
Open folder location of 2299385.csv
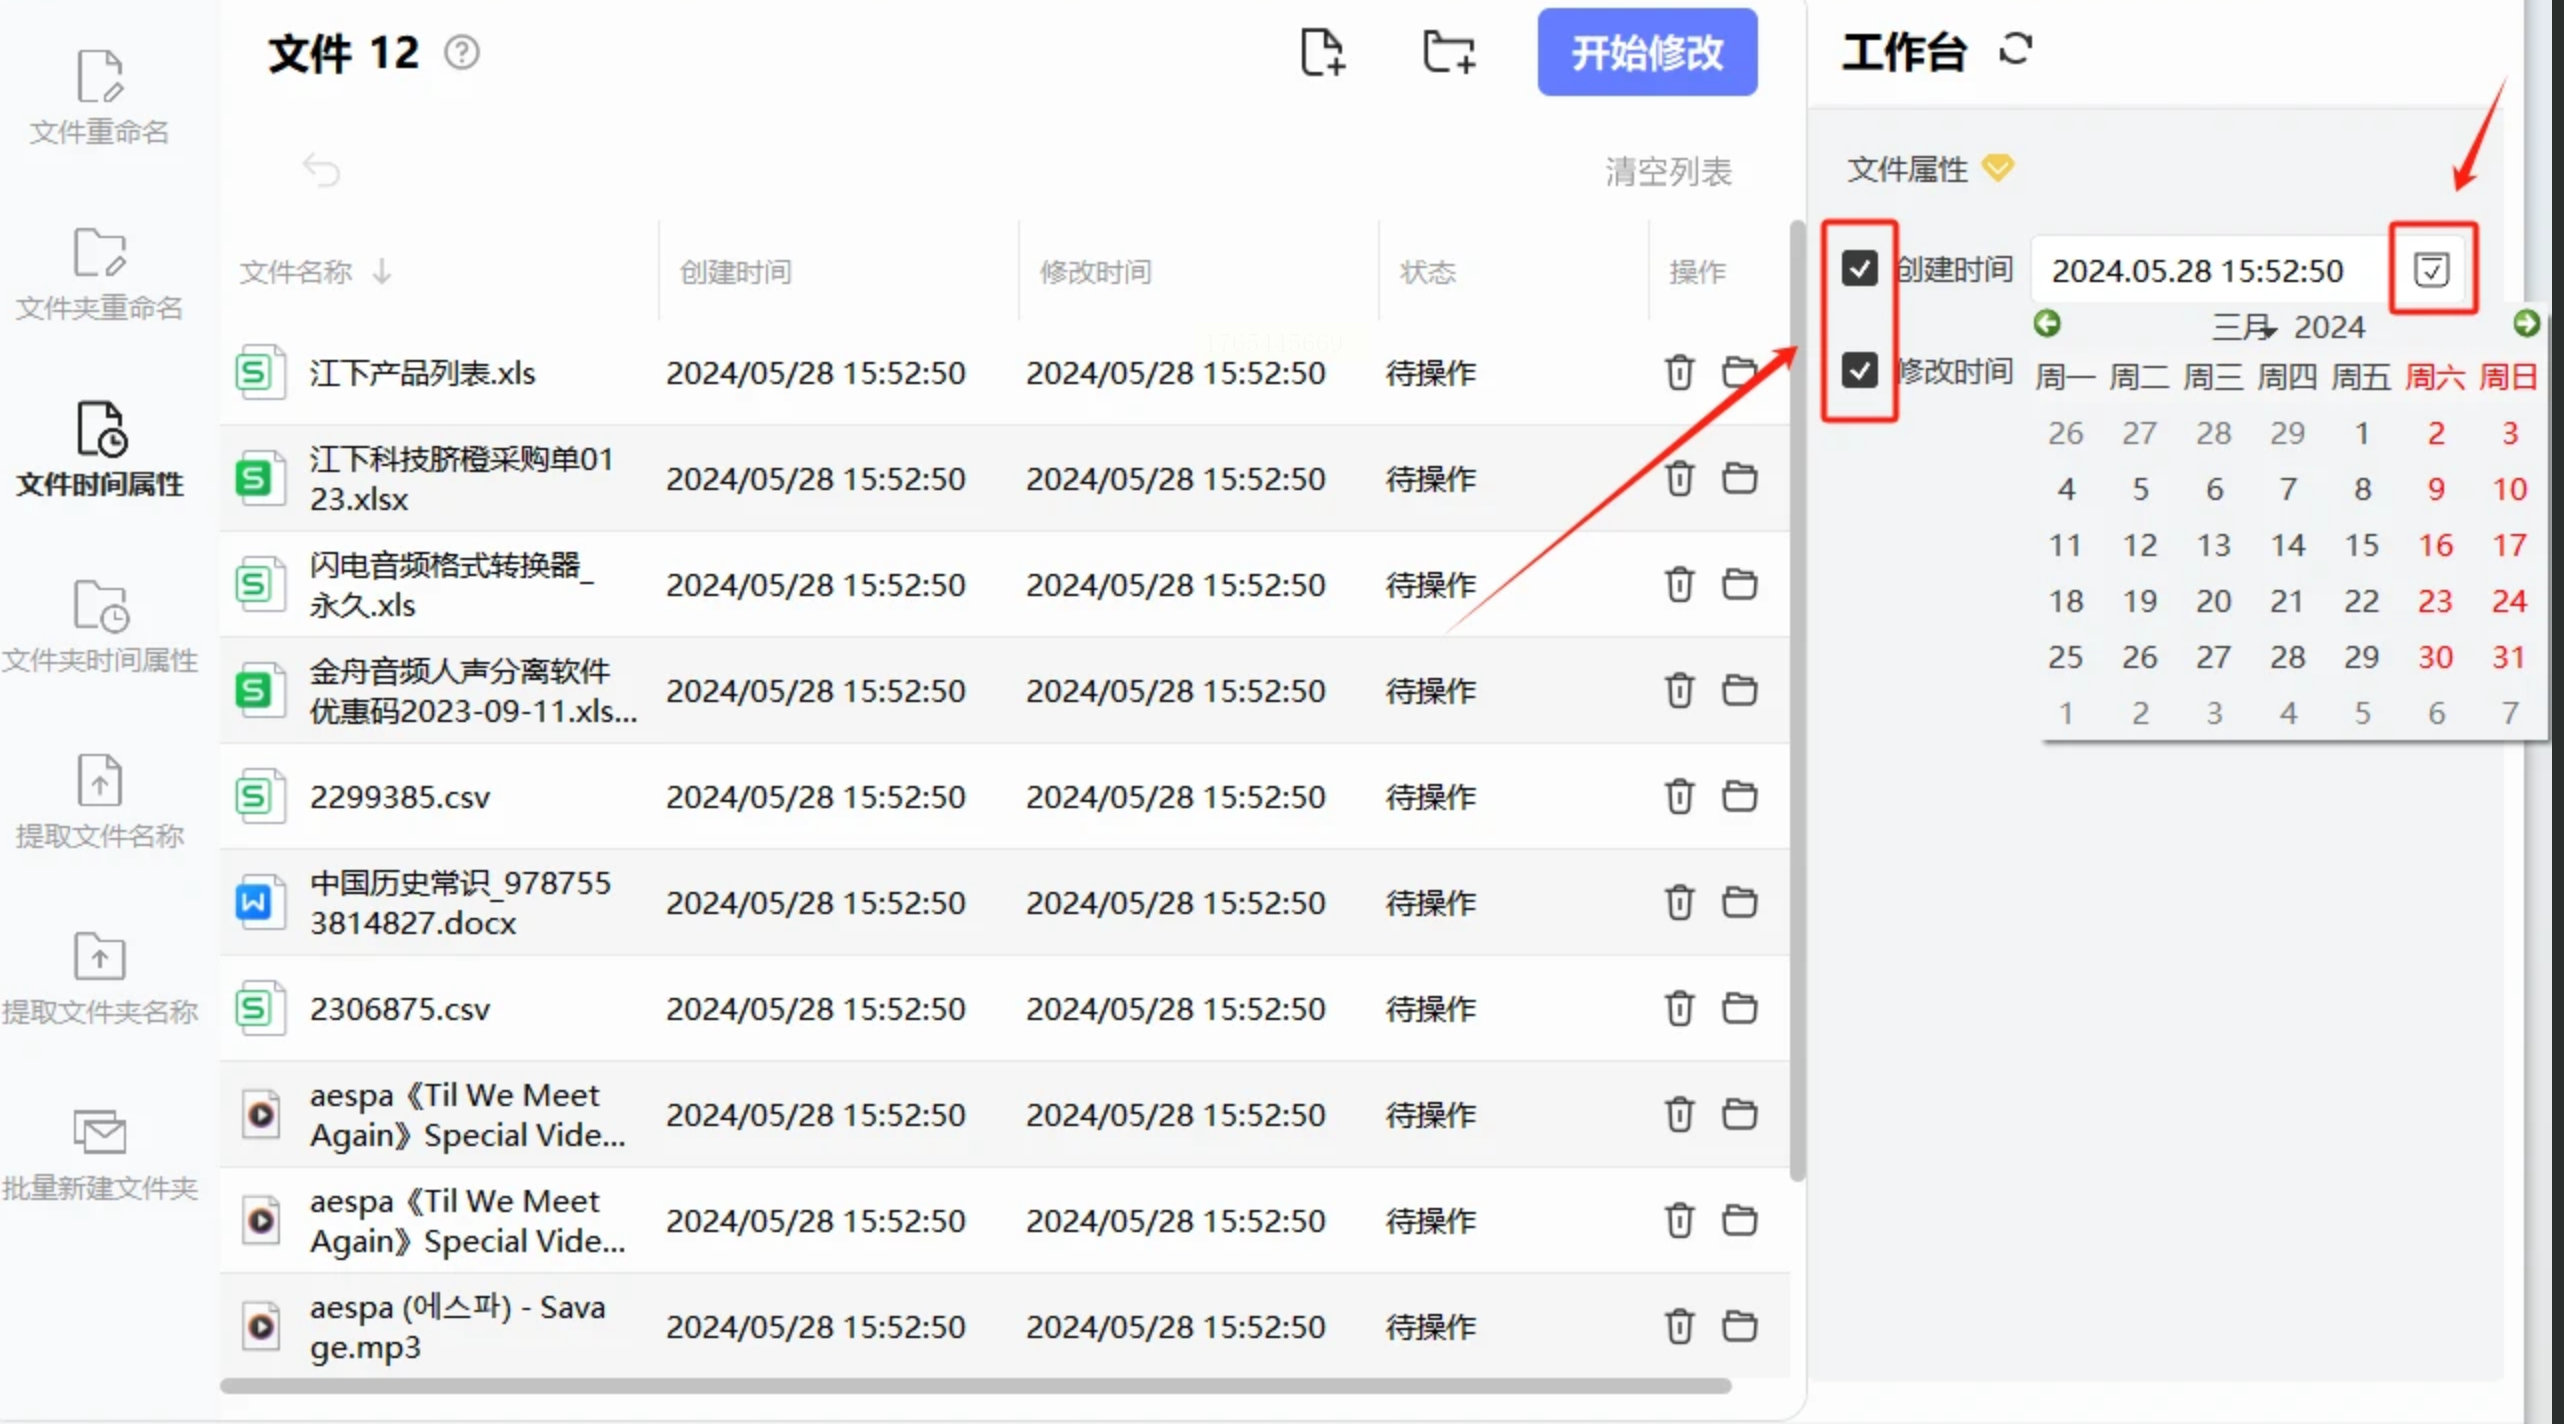point(1739,796)
